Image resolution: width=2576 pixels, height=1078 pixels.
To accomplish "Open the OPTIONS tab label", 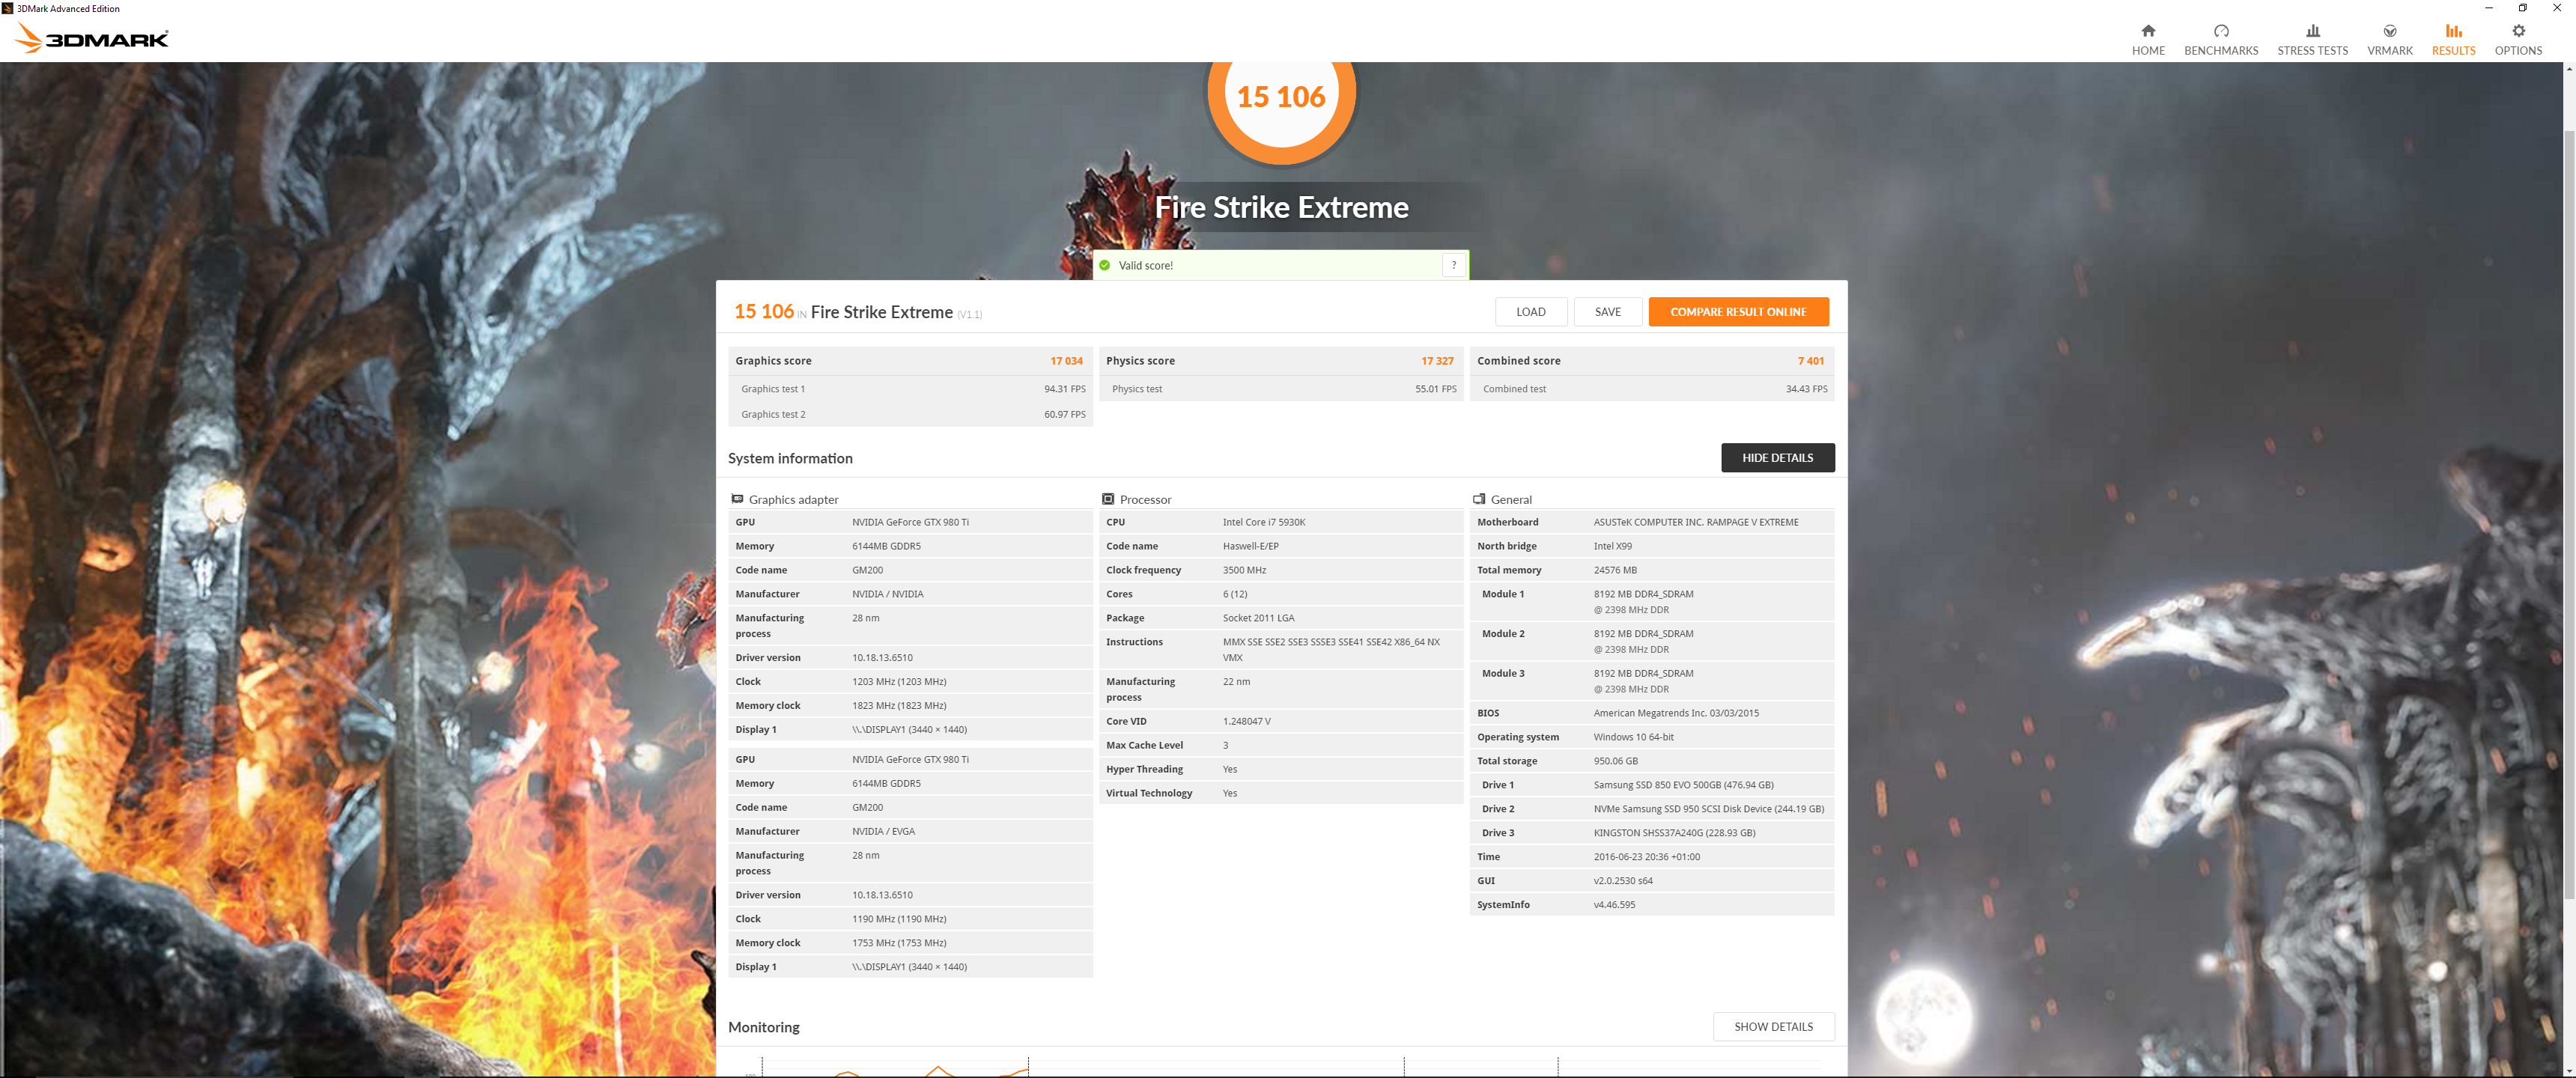I will [x=2518, y=51].
